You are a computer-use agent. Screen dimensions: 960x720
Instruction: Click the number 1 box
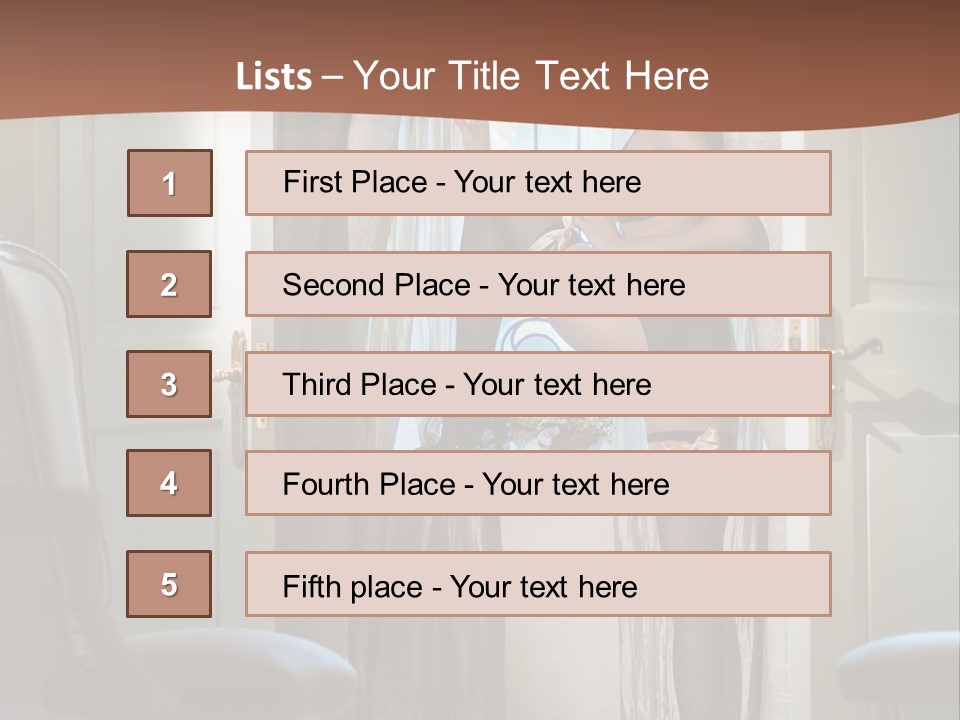click(170, 183)
